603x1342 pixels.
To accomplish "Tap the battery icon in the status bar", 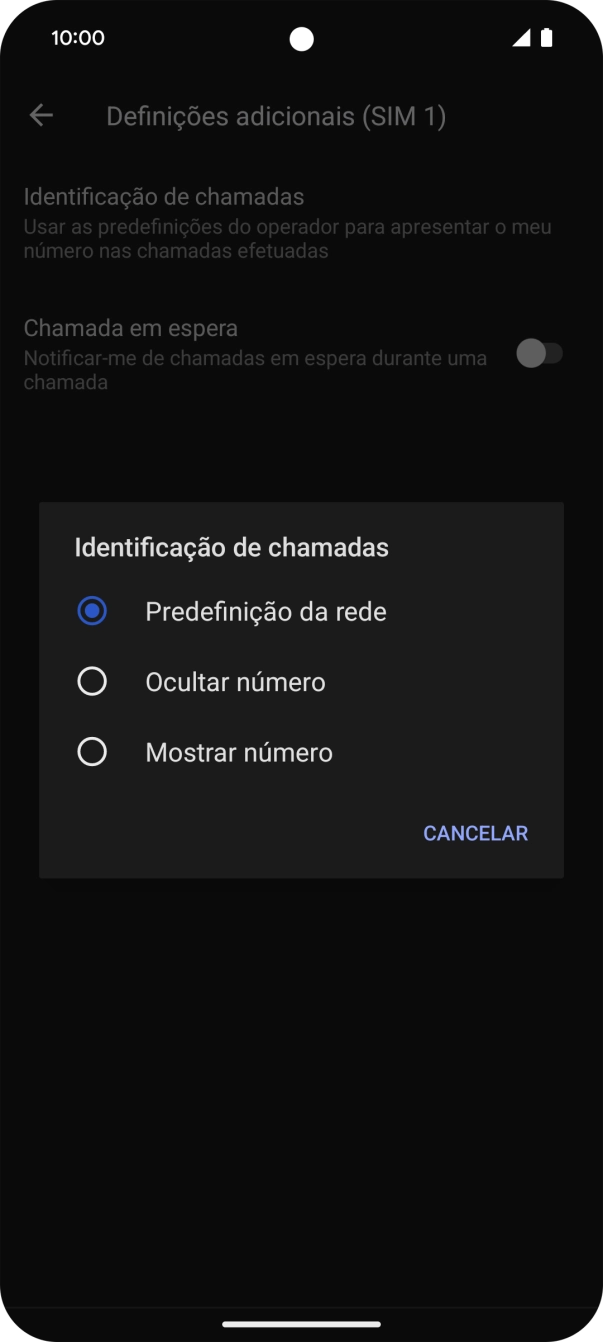I will click(546, 37).
